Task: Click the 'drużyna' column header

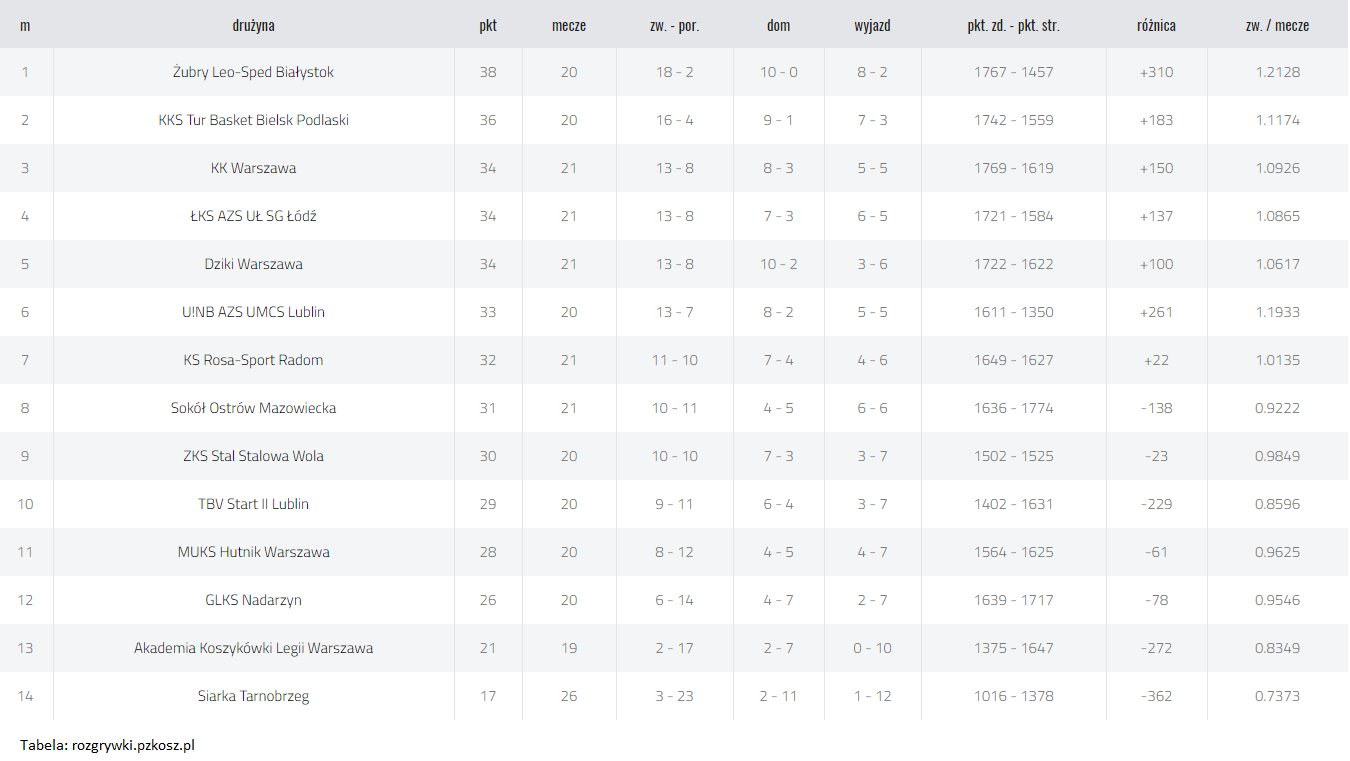Action: tap(253, 26)
